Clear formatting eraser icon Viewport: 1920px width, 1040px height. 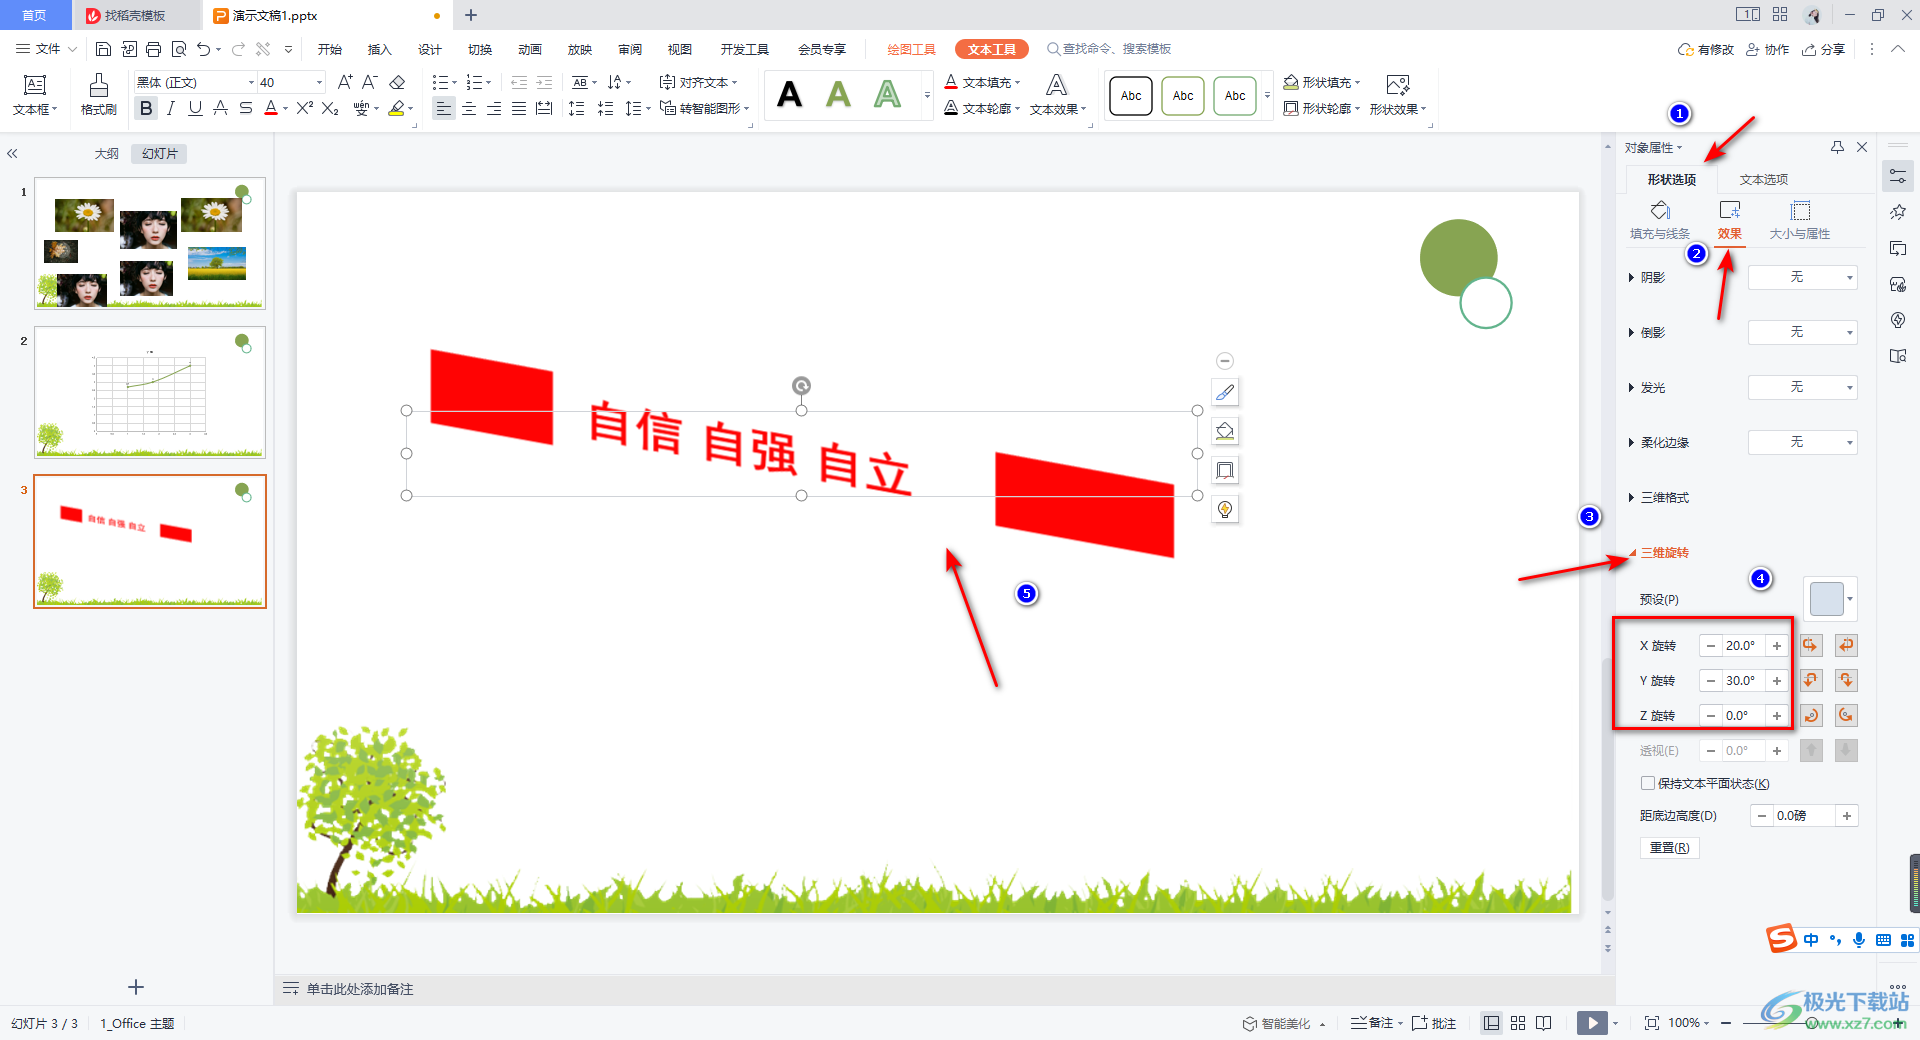(397, 82)
